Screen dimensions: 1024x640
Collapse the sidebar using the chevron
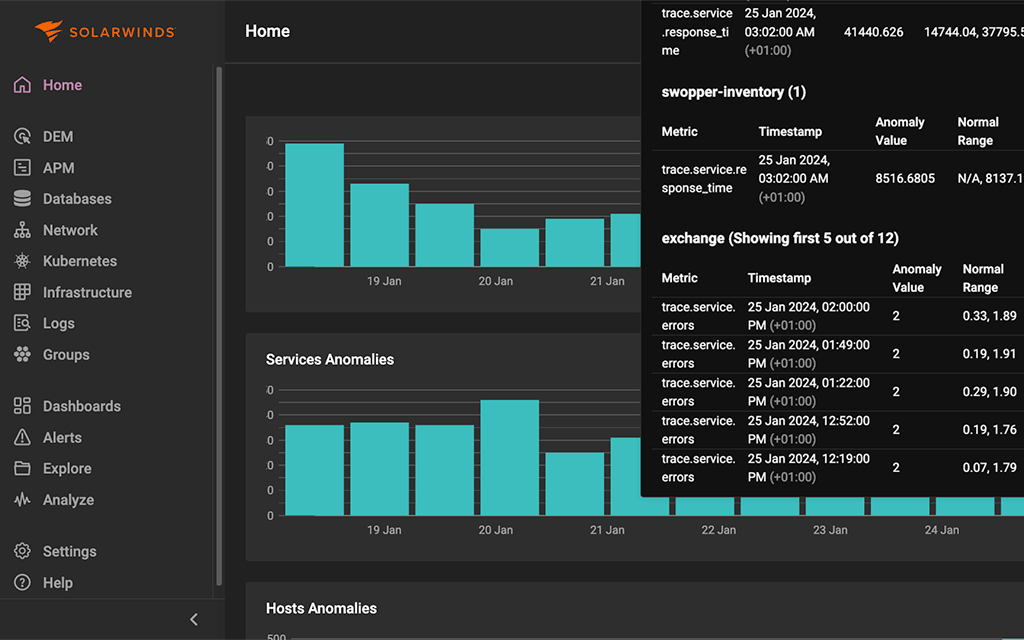point(193,619)
